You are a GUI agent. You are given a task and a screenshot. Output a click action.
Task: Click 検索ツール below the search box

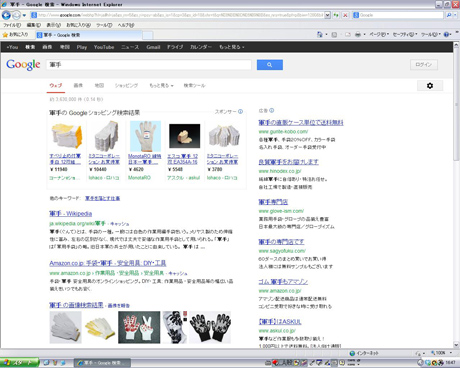[194, 86]
